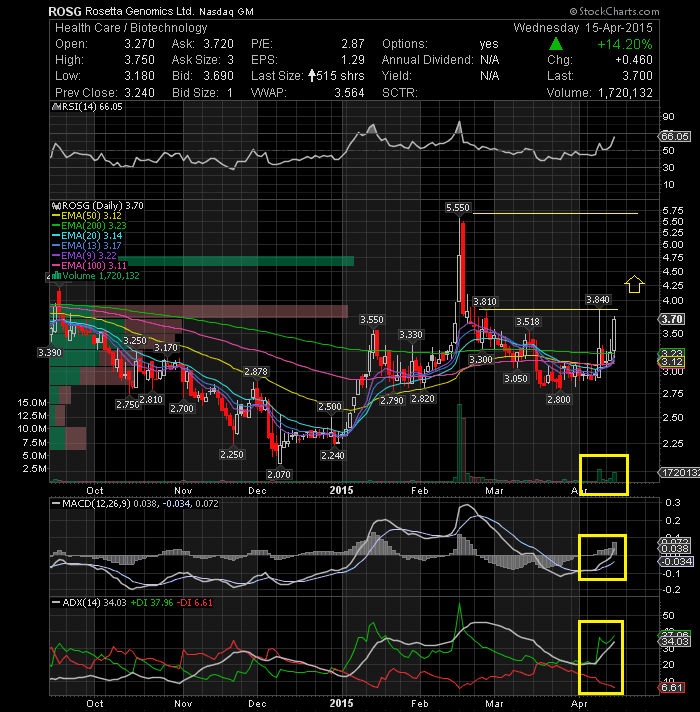Click the 66.05 RSI value tag on right axis
700x712 pixels.
(675, 136)
